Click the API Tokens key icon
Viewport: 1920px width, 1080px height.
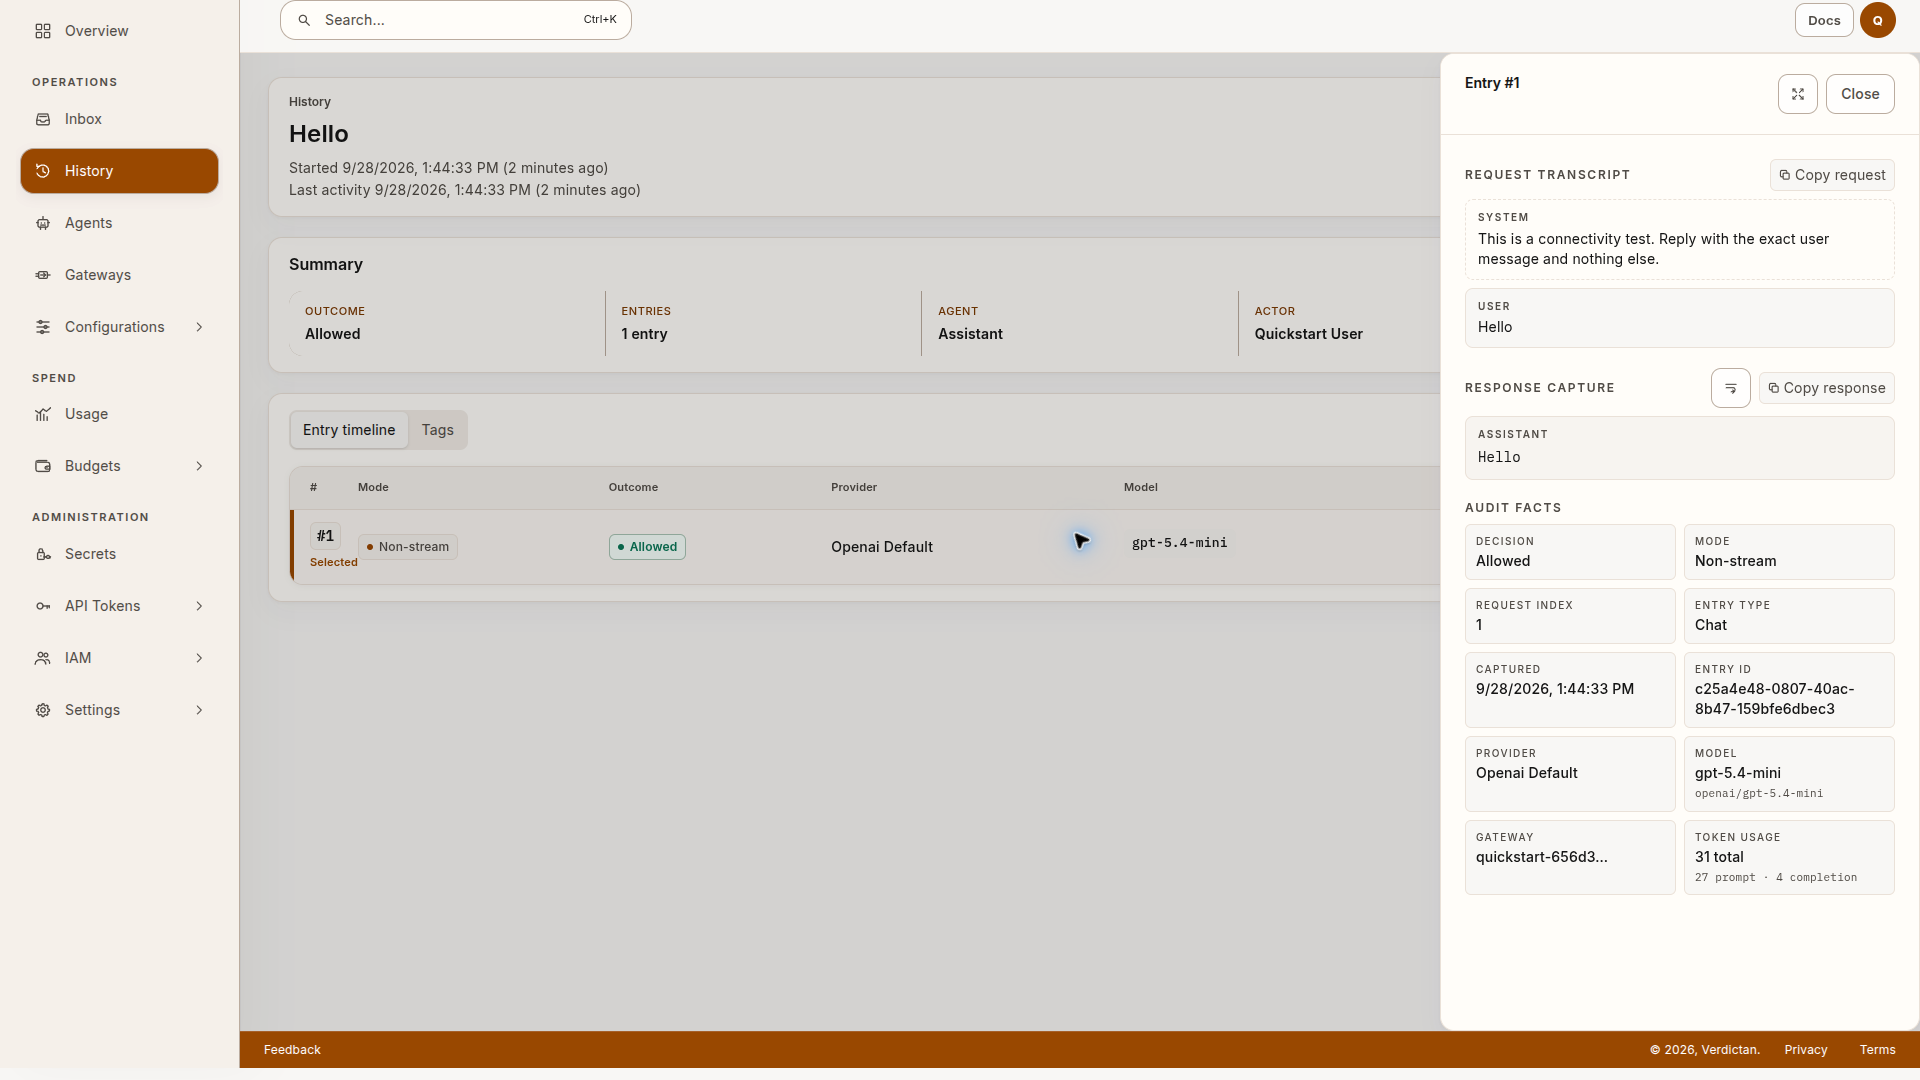point(43,606)
